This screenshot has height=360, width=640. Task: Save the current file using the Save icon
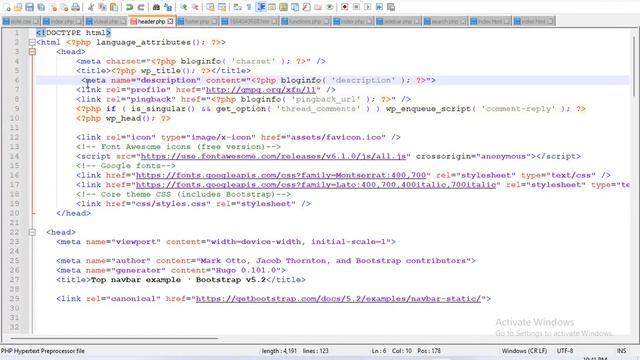click(29, 7)
